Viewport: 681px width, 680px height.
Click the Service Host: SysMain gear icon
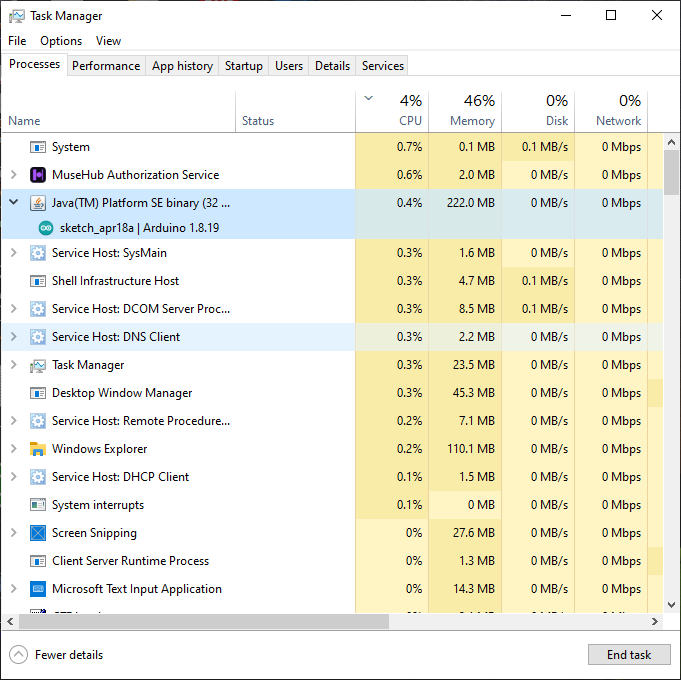point(38,253)
